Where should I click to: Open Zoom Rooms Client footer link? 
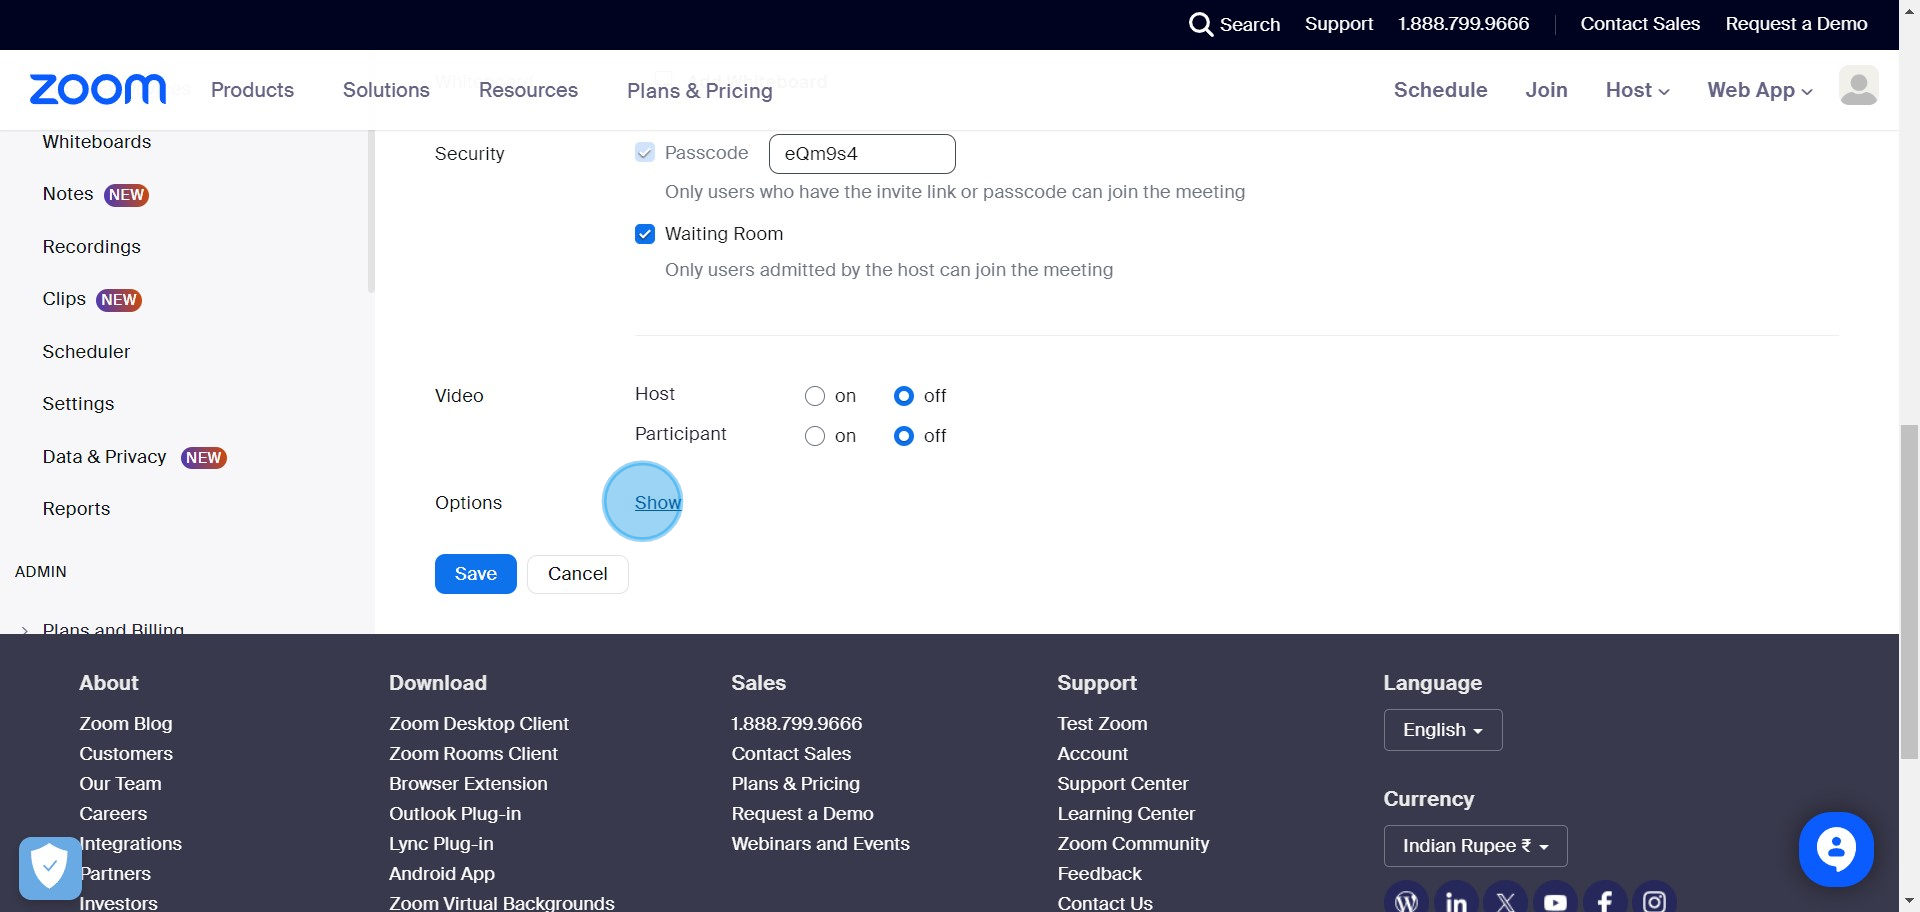tap(473, 754)
